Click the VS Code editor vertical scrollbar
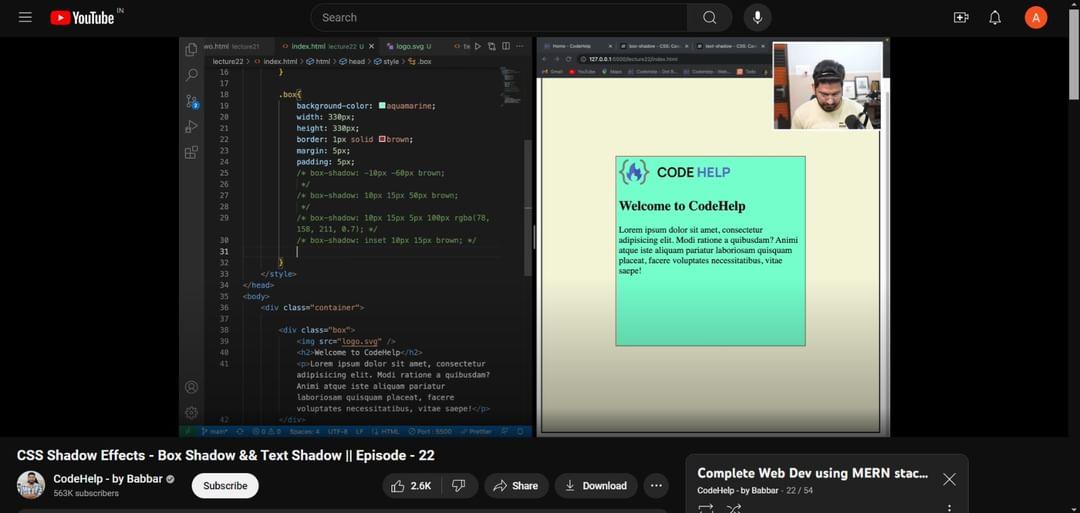The height and width of the screenshot is (513, 1080). tap(528, 207)
